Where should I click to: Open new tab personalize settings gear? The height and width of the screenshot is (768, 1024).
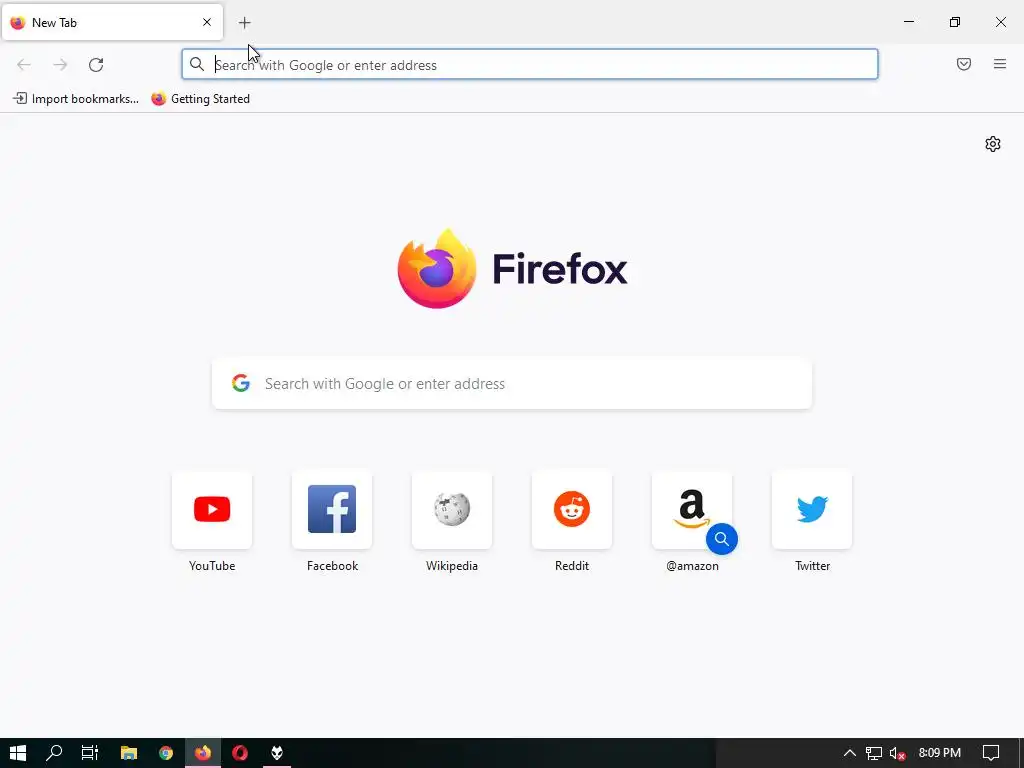pyautogui.click(x=993, y=144)
